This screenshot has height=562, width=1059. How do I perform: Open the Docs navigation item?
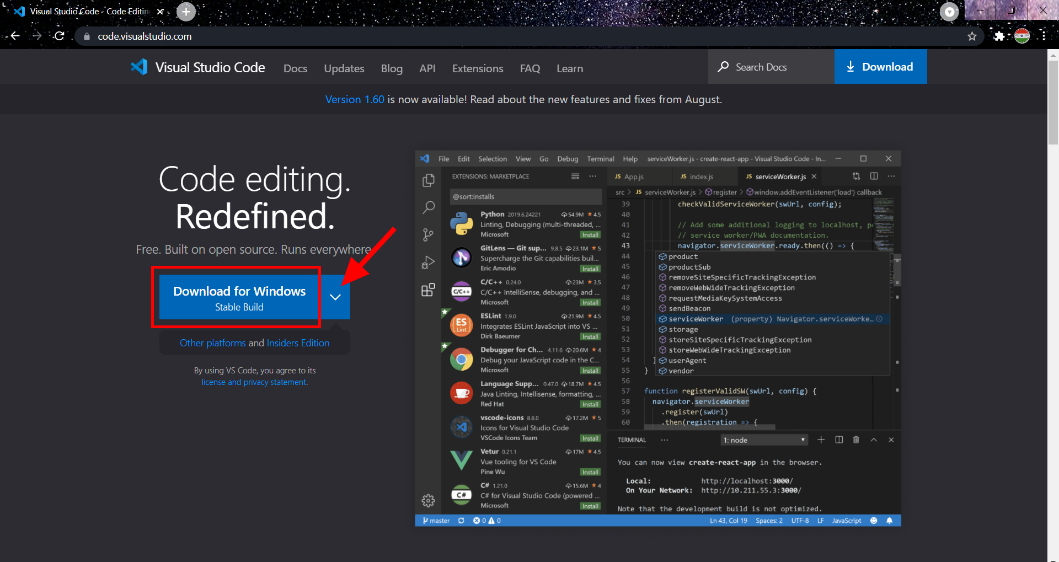pyautogui.click(x=295, y=68)
